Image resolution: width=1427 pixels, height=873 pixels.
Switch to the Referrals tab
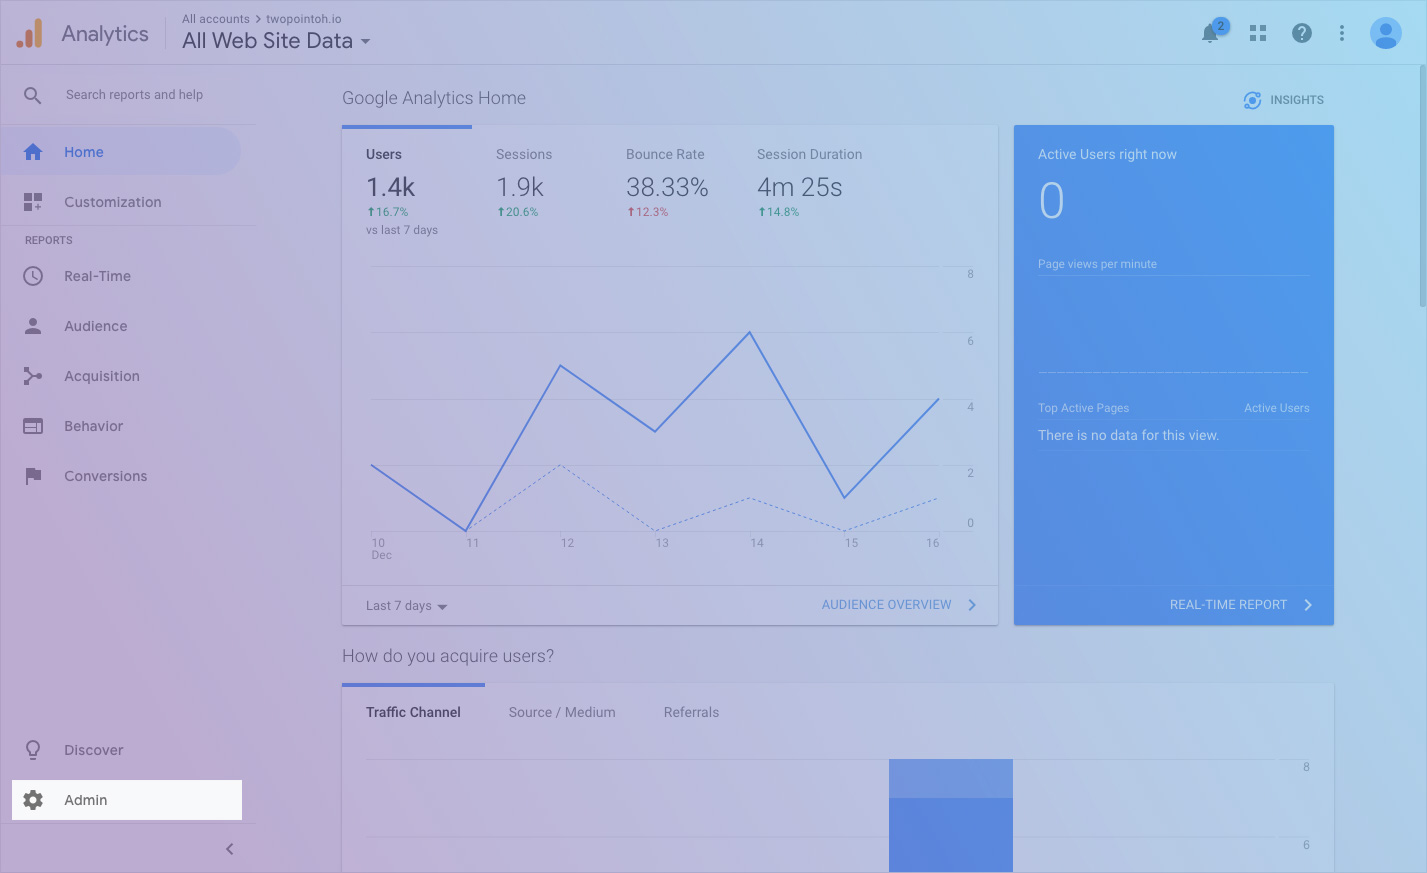(x=691, y=712)
